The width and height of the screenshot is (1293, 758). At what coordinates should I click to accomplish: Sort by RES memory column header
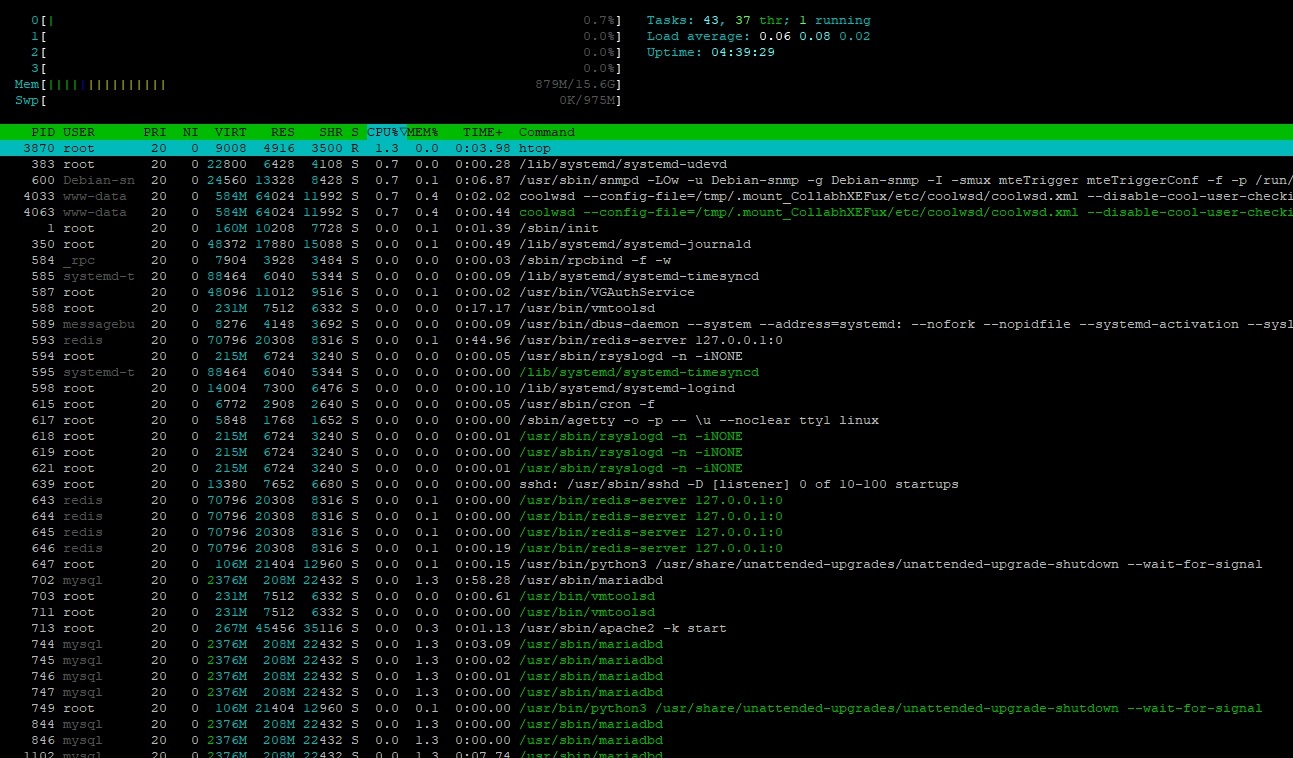tap(282, 132)
